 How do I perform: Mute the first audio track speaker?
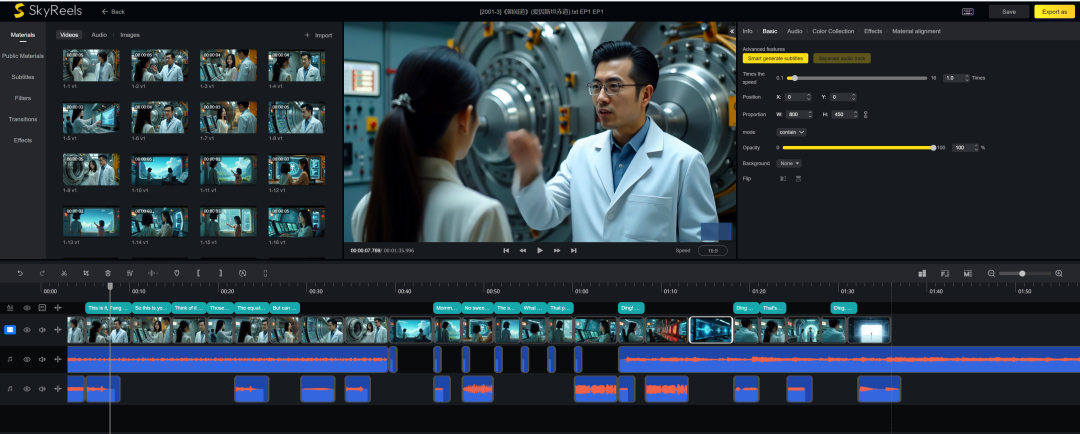click(42, 358)
